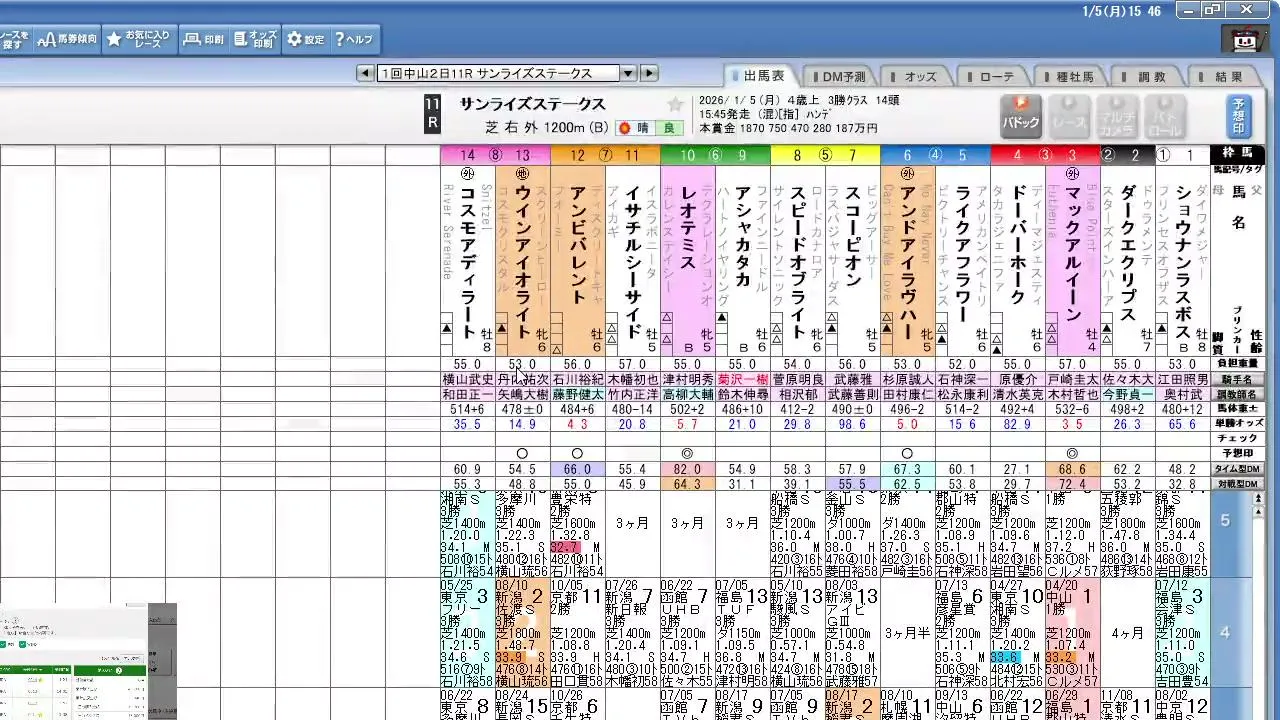Click the greyed レース video button
Viewport: 1280px width, 720px height.
click(x=1068, y=117)
